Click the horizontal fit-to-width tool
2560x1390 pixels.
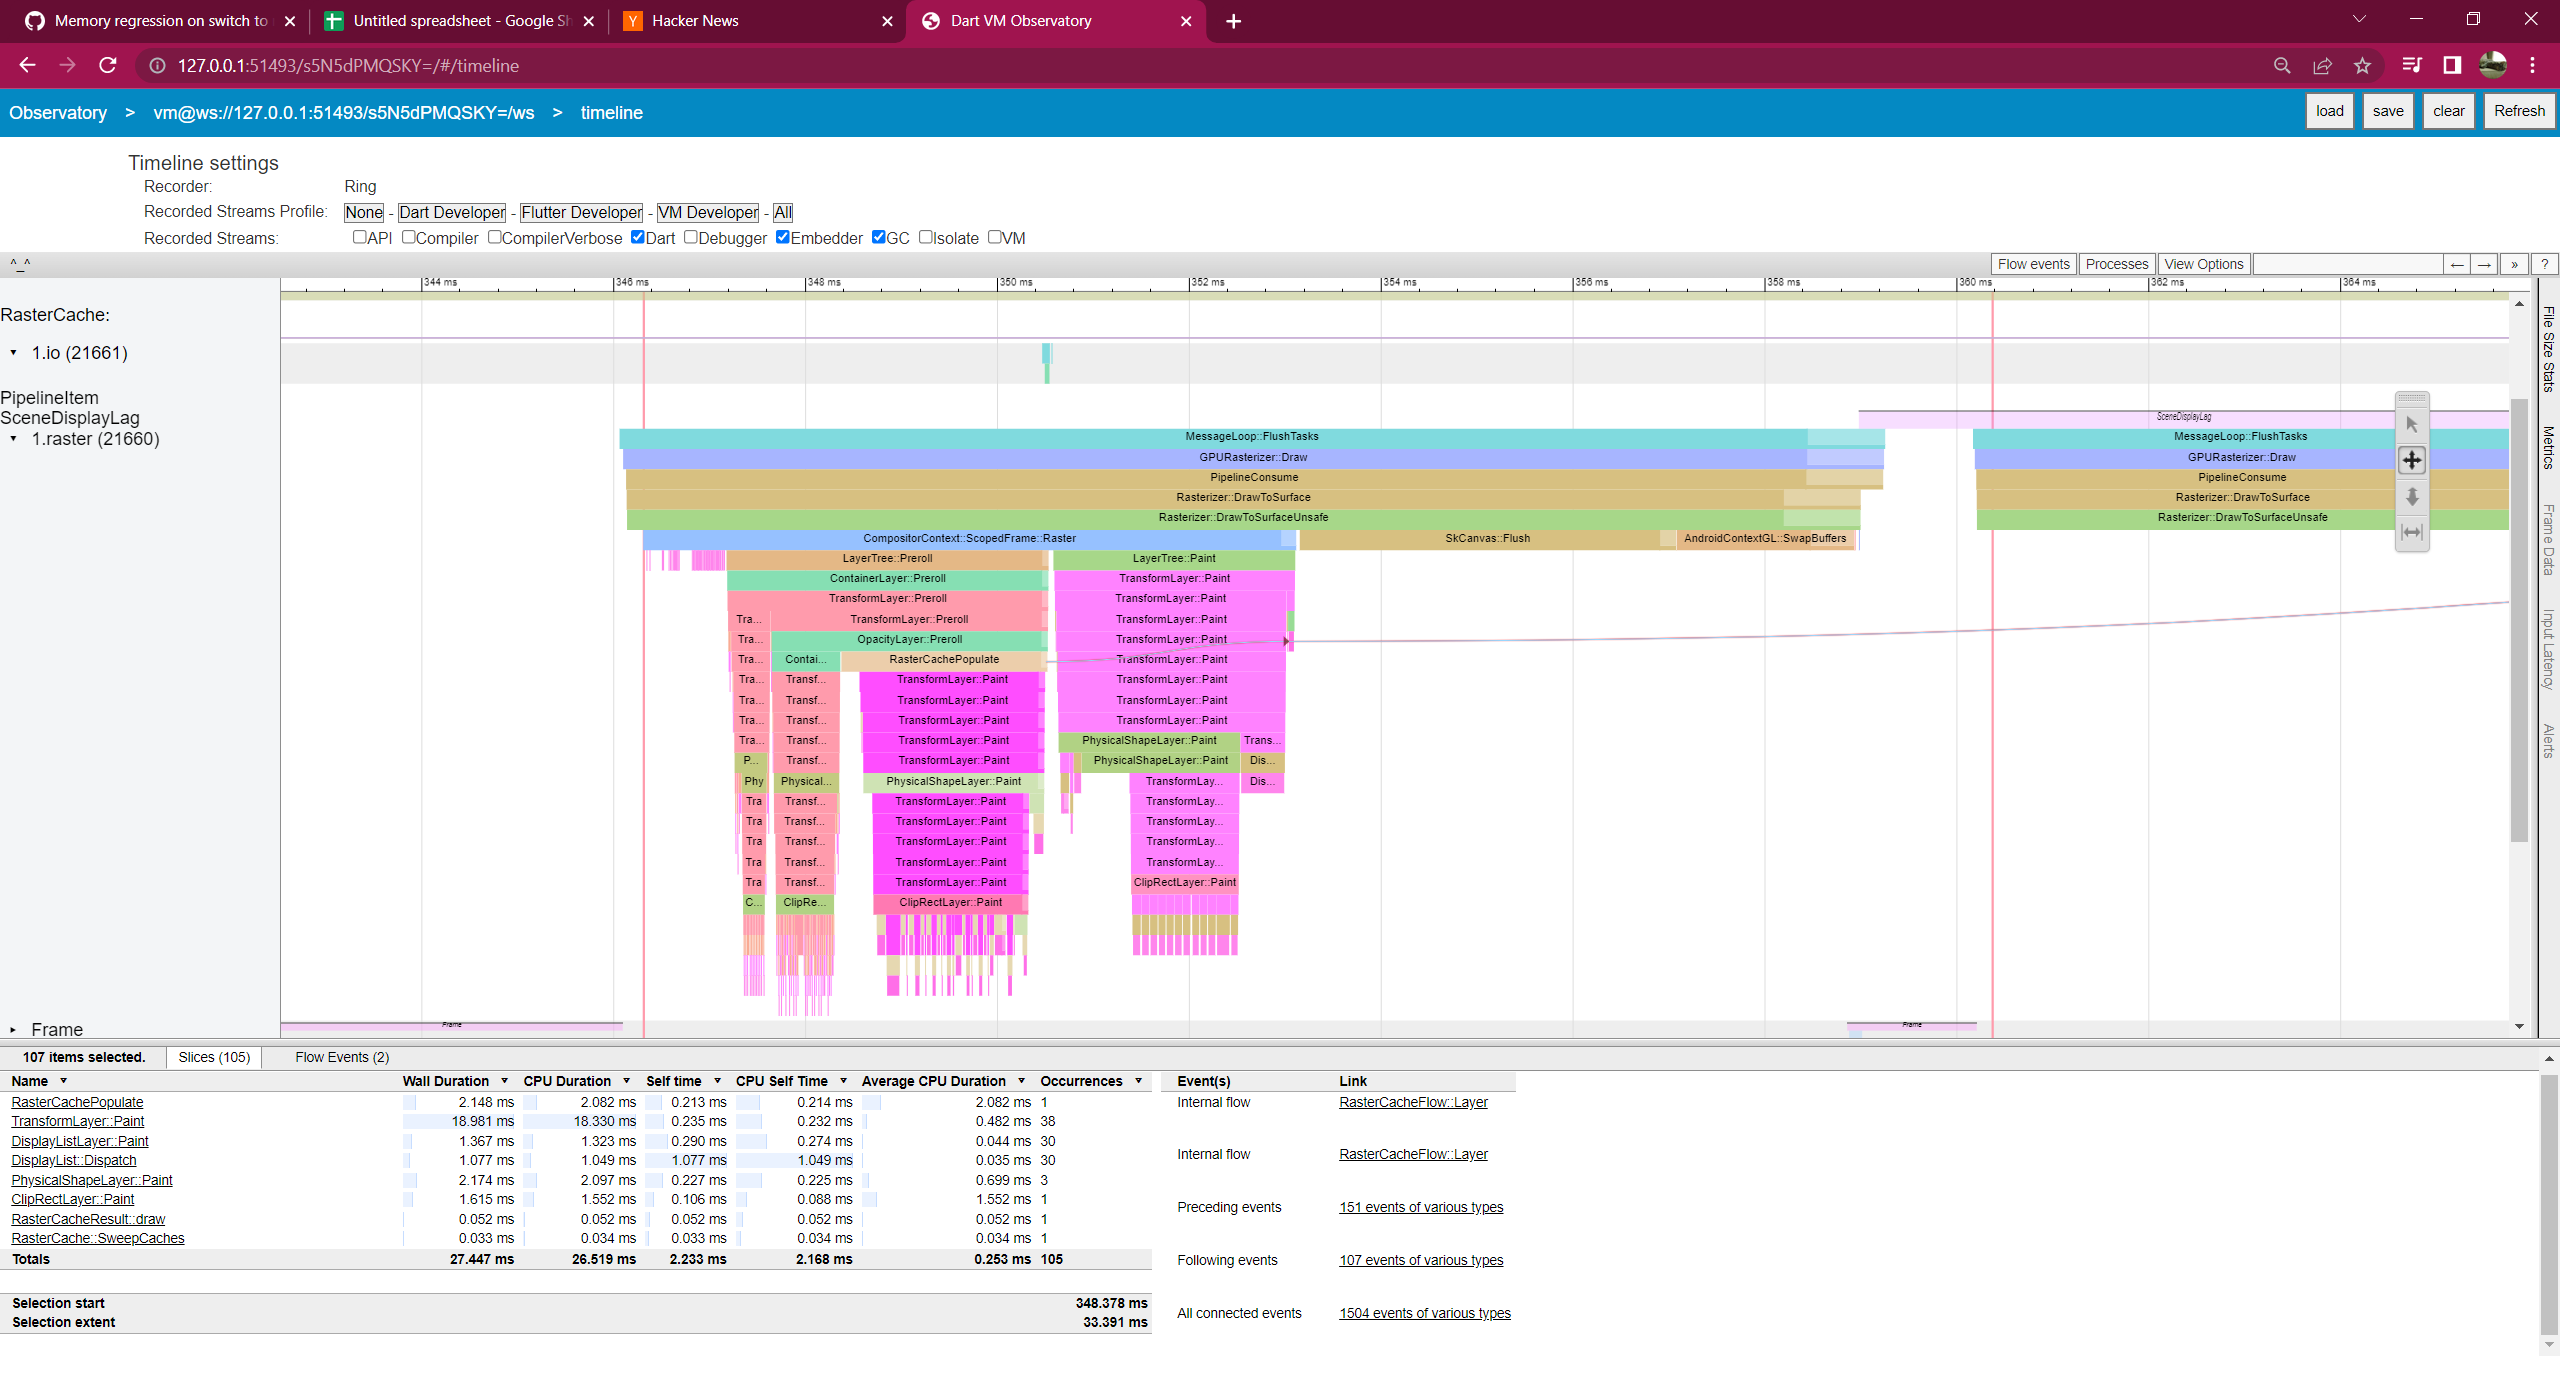click(x=2412, y=532)
